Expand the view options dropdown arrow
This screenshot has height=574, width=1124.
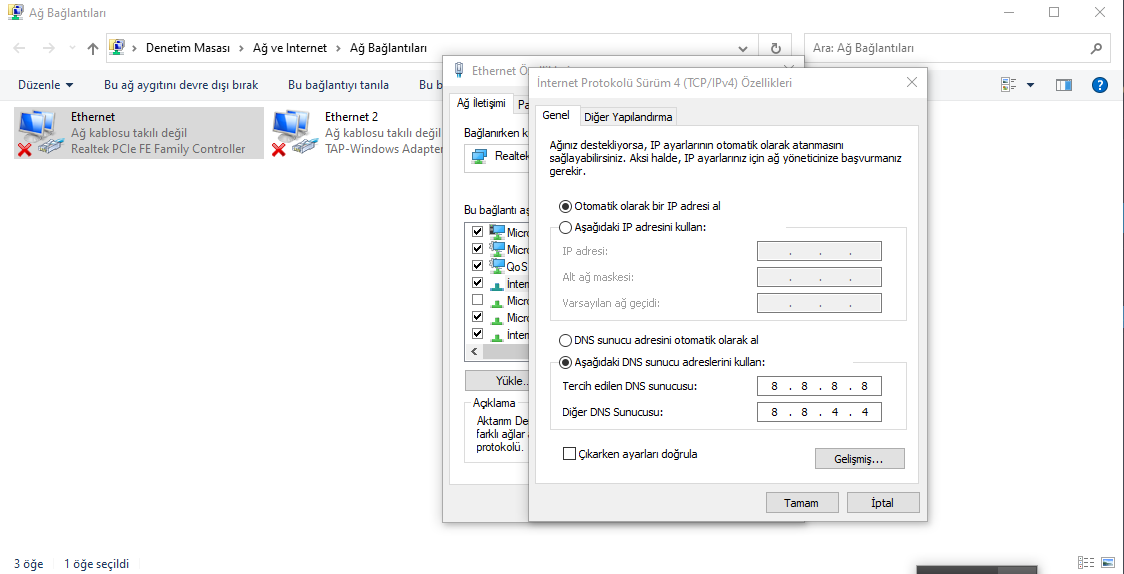click(1031, 85)
